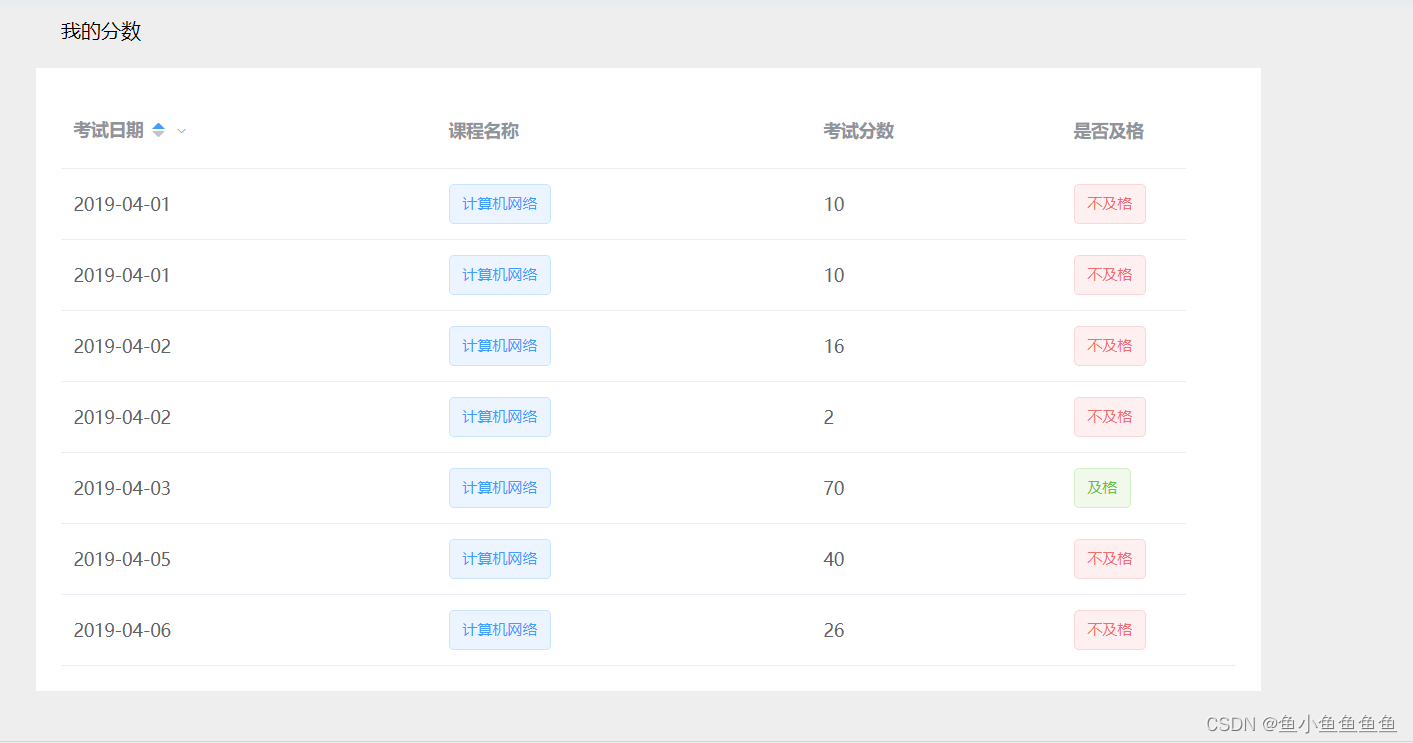
Task: Click the date 2019-04-03
Action: (x=122, y=488)
